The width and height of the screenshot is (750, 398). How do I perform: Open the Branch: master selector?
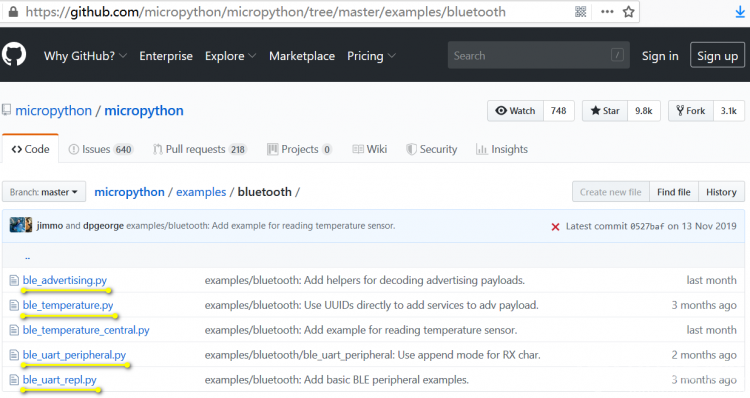(x=44, y=192)
